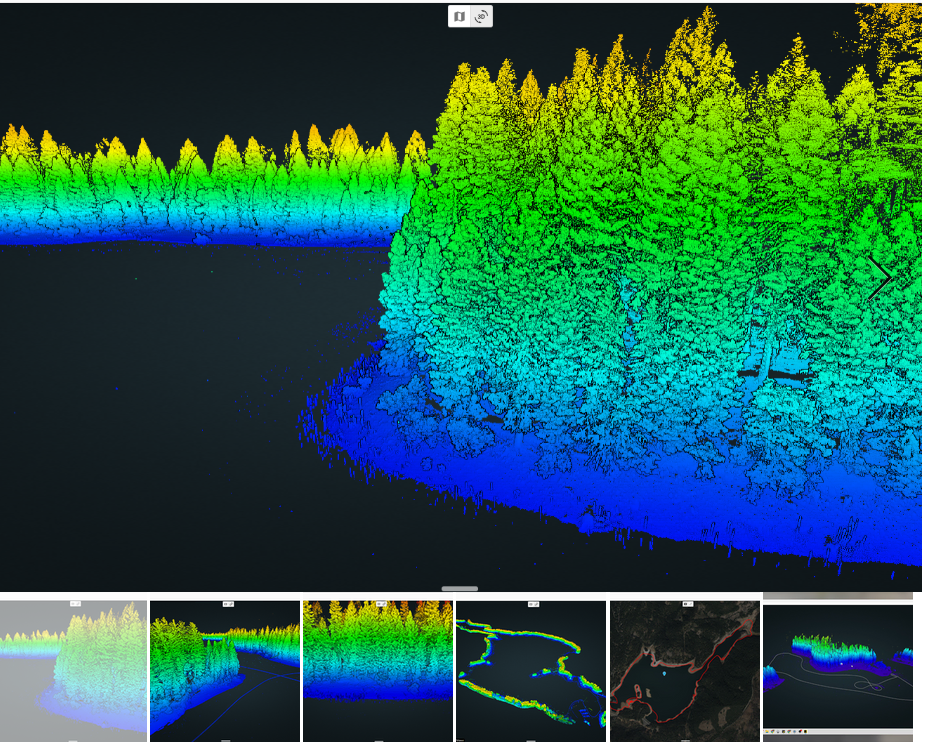This screenshot has width=929, height=742.
Task: Click the corner icon on the contour-outline thumbnail
Action: [x=531, y=605]
